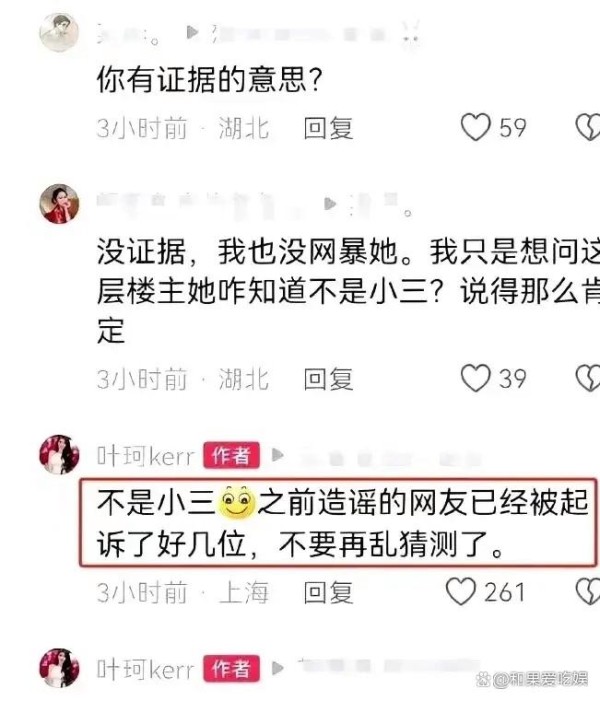Reply to the '没证据' comment from 湖北
Viewport: 600px width, 701px height.
pyautogui.click(x=329, y=379)
